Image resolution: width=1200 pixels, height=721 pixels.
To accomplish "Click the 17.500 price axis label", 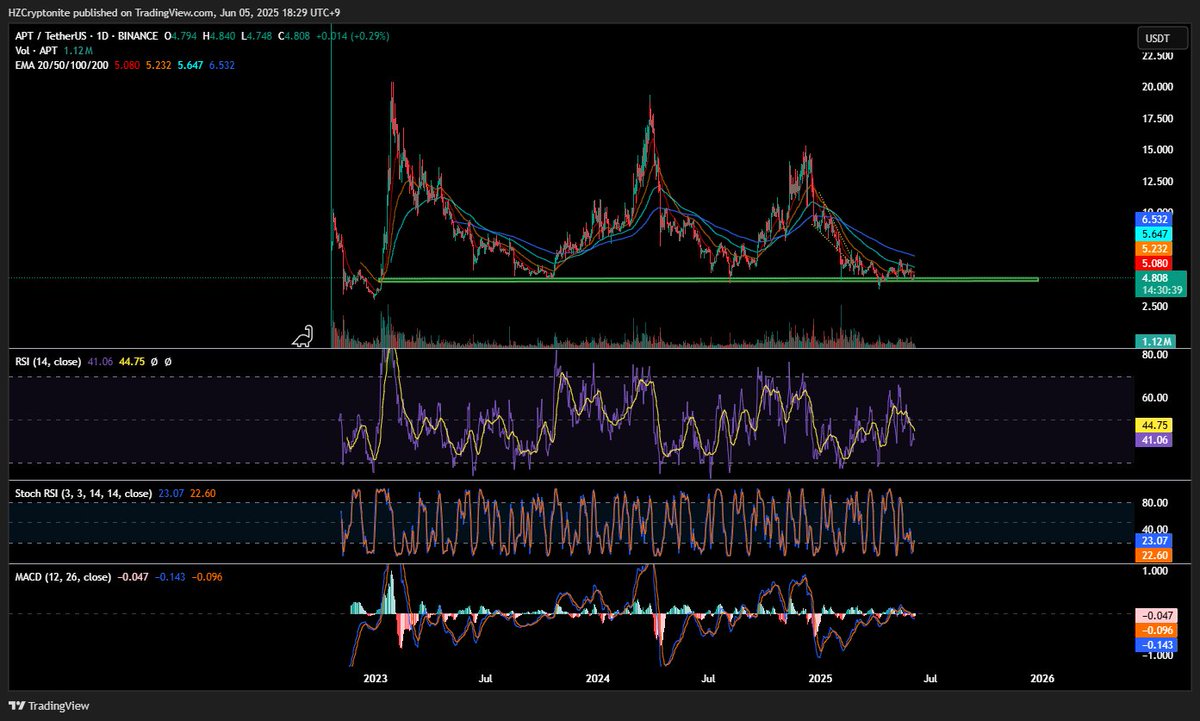I will pos(1157,119).
